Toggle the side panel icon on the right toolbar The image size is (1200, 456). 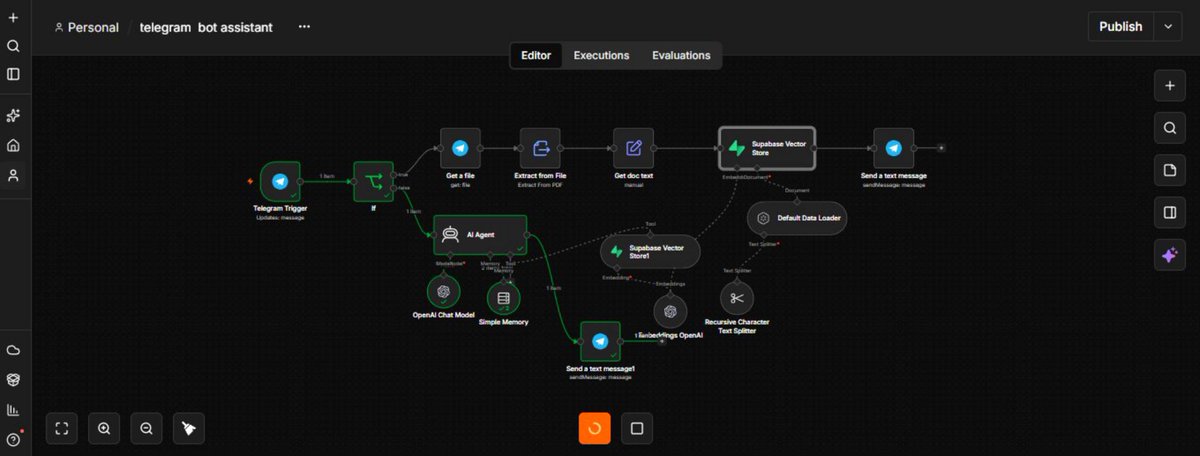(x=1169, y=213)
